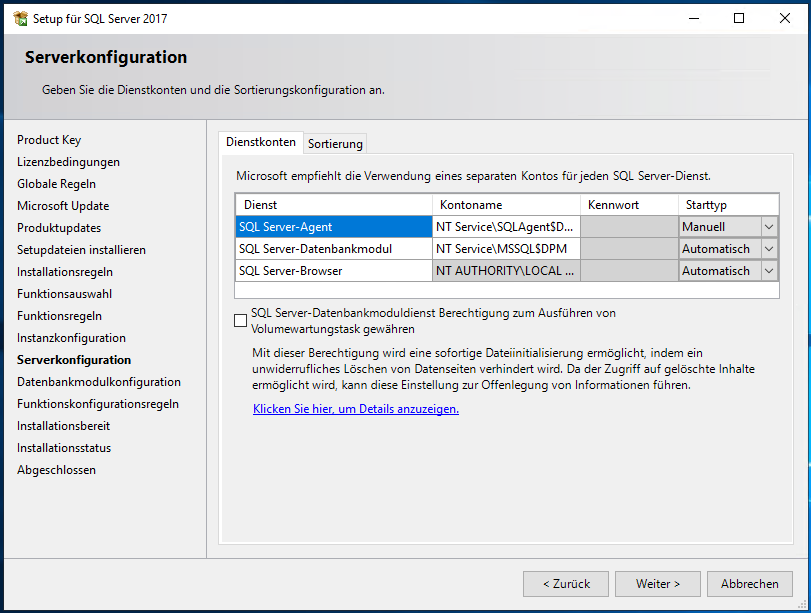Click the SQL Server setup icon in title bar
811x613 pixels.
click(x=21, y=19)
